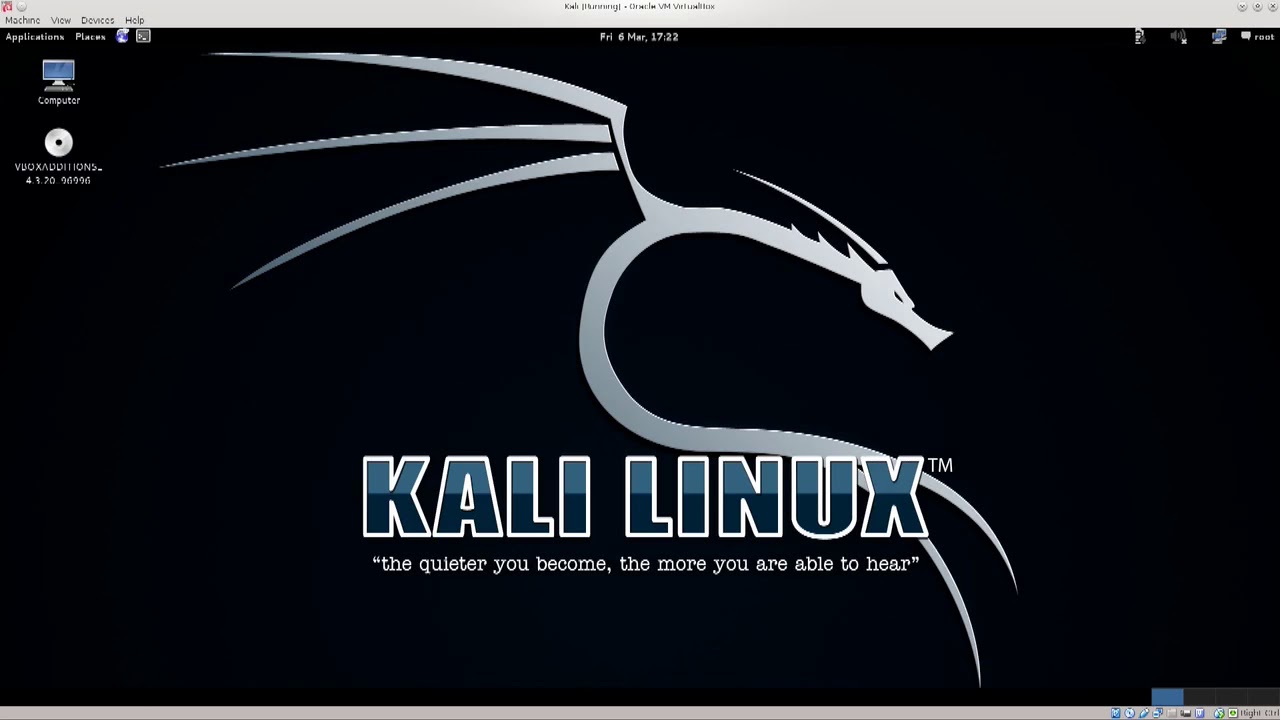Click the green keyboard capture indicator icon

click(1233, 713)
